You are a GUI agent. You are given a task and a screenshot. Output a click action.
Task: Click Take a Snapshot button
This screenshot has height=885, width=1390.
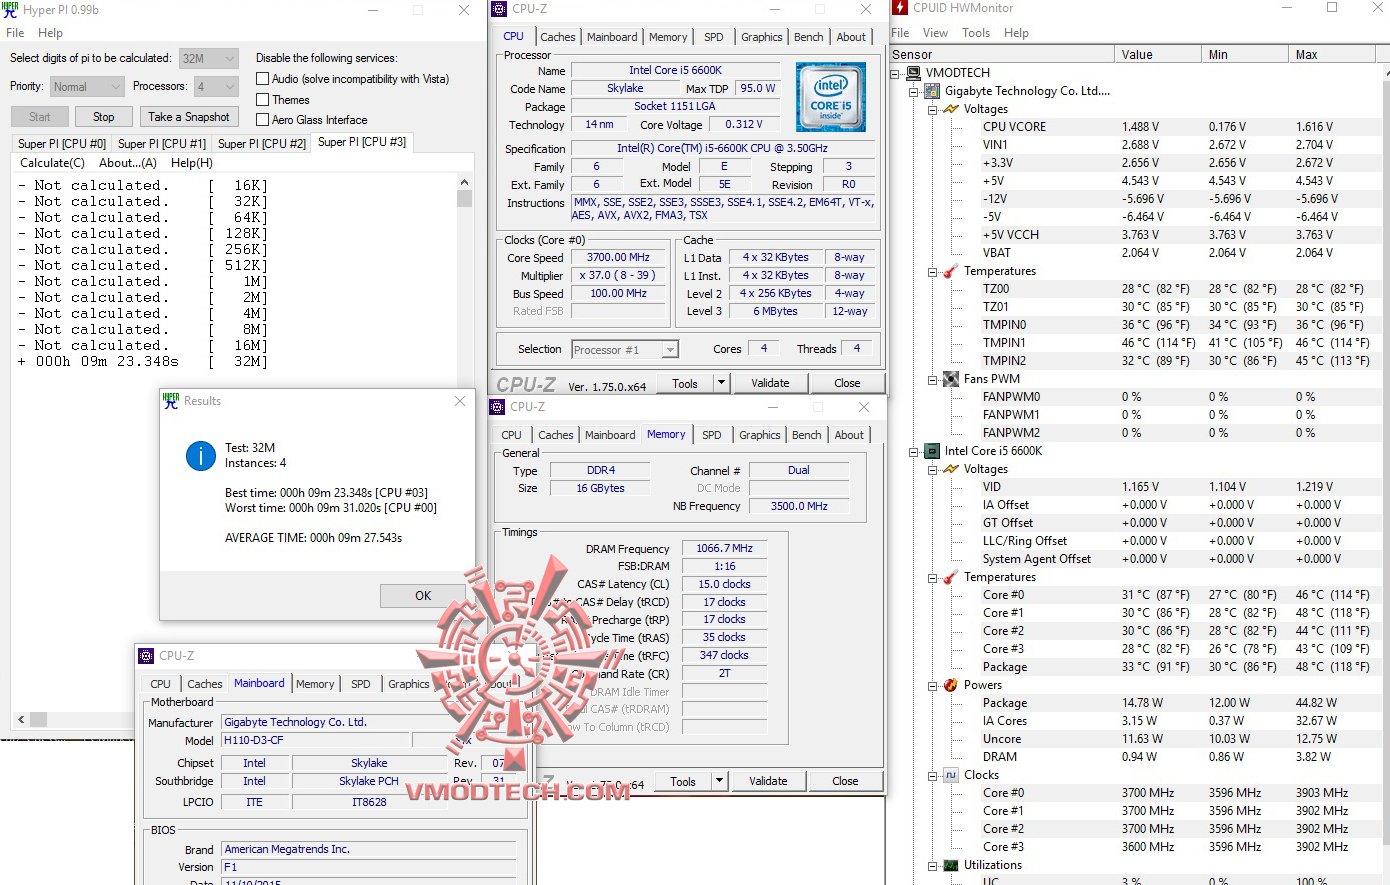[x=189, y=117]
